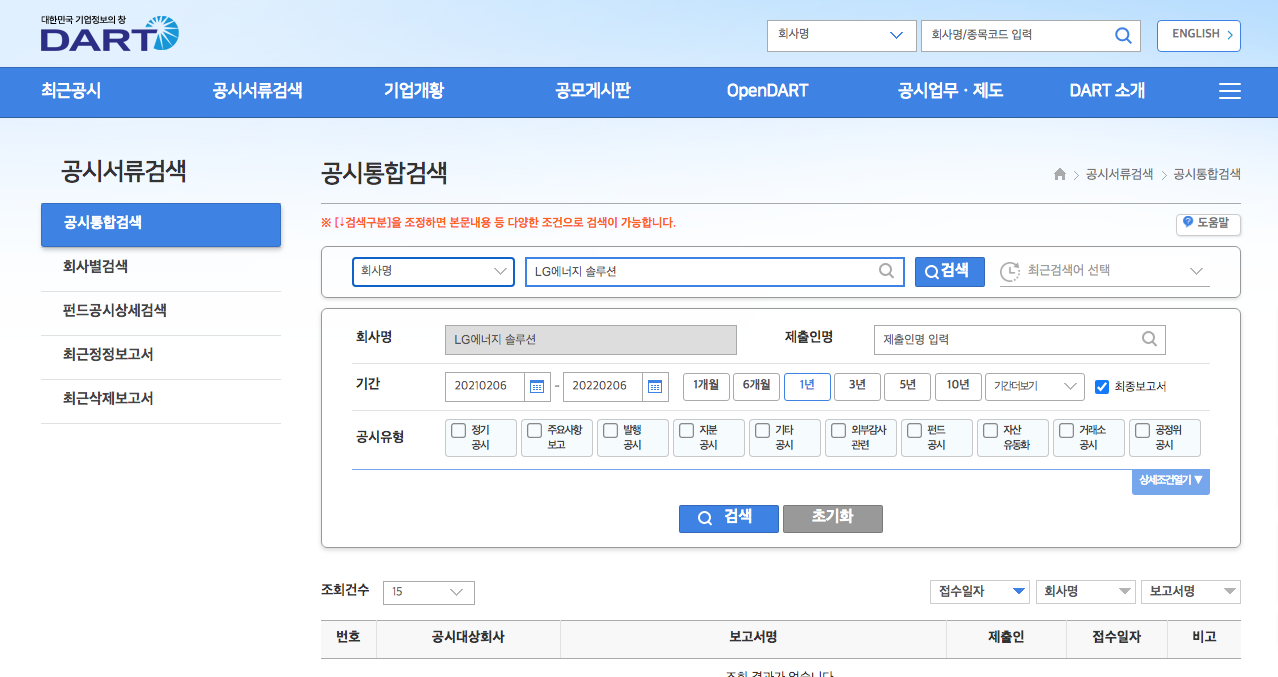Sort by 보고서명 dropdown
Viewport: 1278px width, 677px height.
coord(1191,592)
